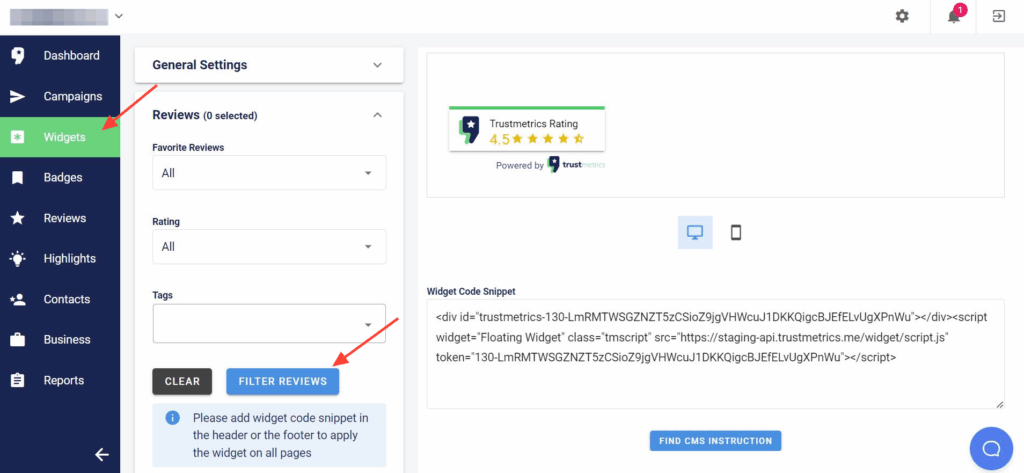1024x473 pixels.
Task: Click the snippet textarea resize handle
Action: [x=999, y=404]
